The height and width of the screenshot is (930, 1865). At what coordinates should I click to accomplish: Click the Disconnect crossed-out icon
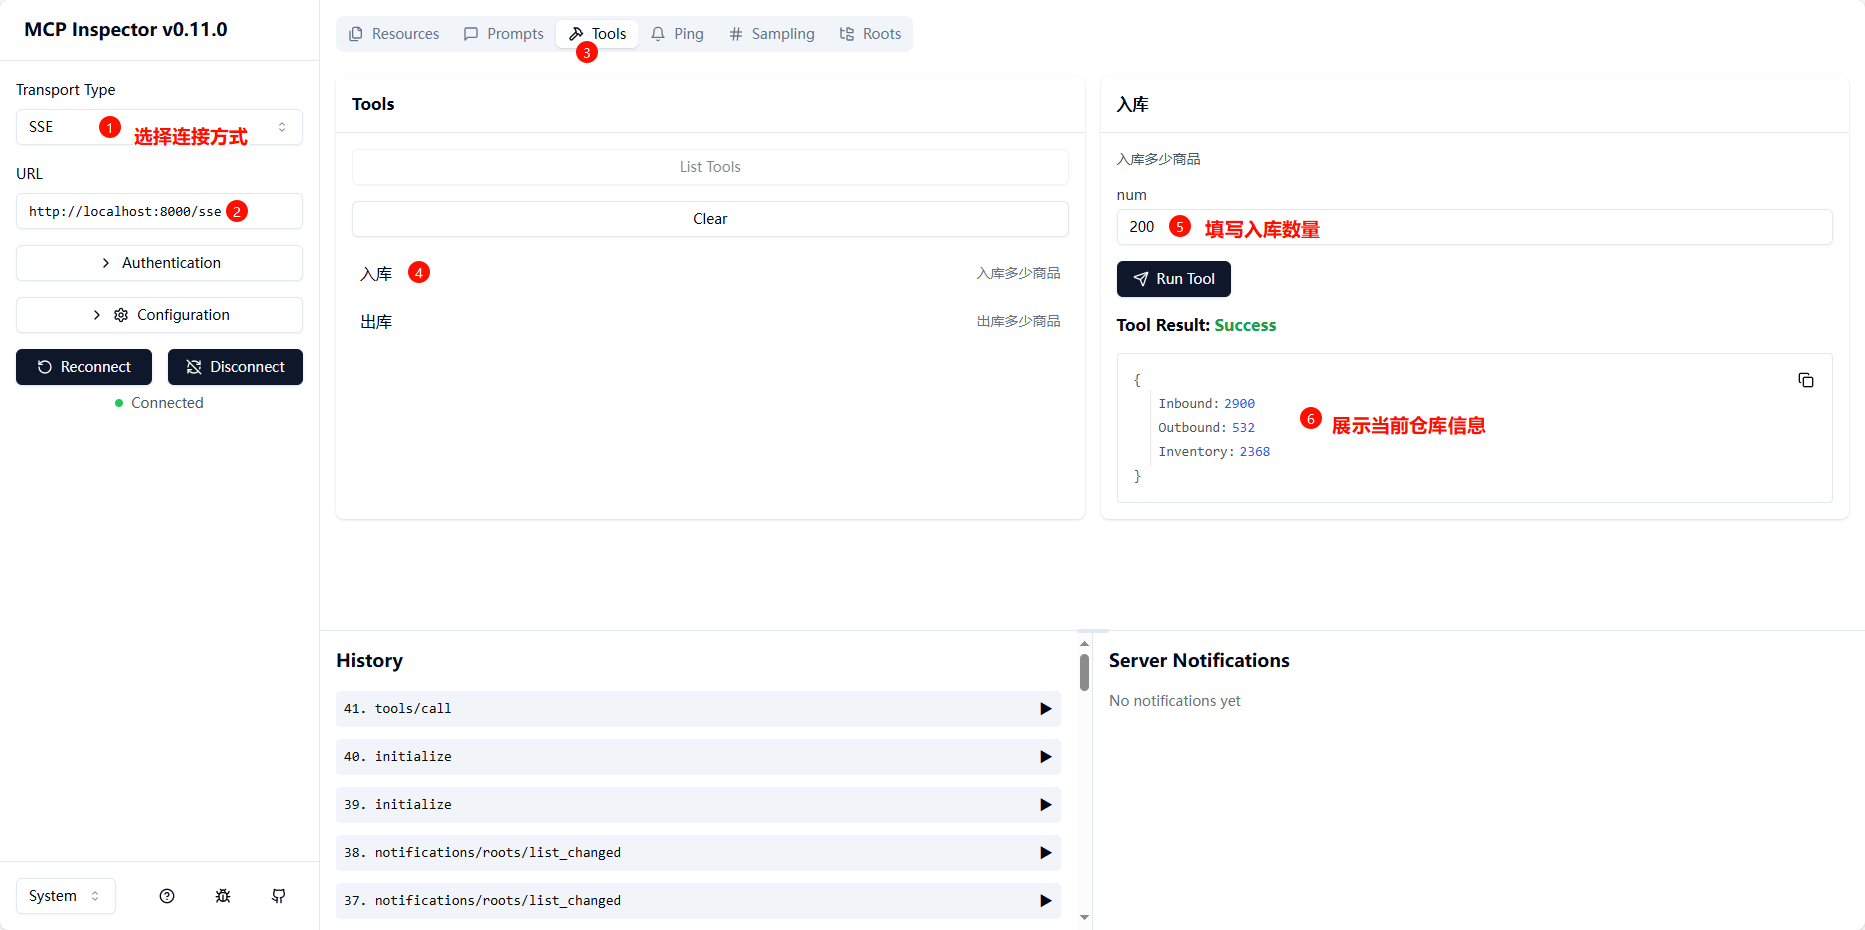click(194, 367)
